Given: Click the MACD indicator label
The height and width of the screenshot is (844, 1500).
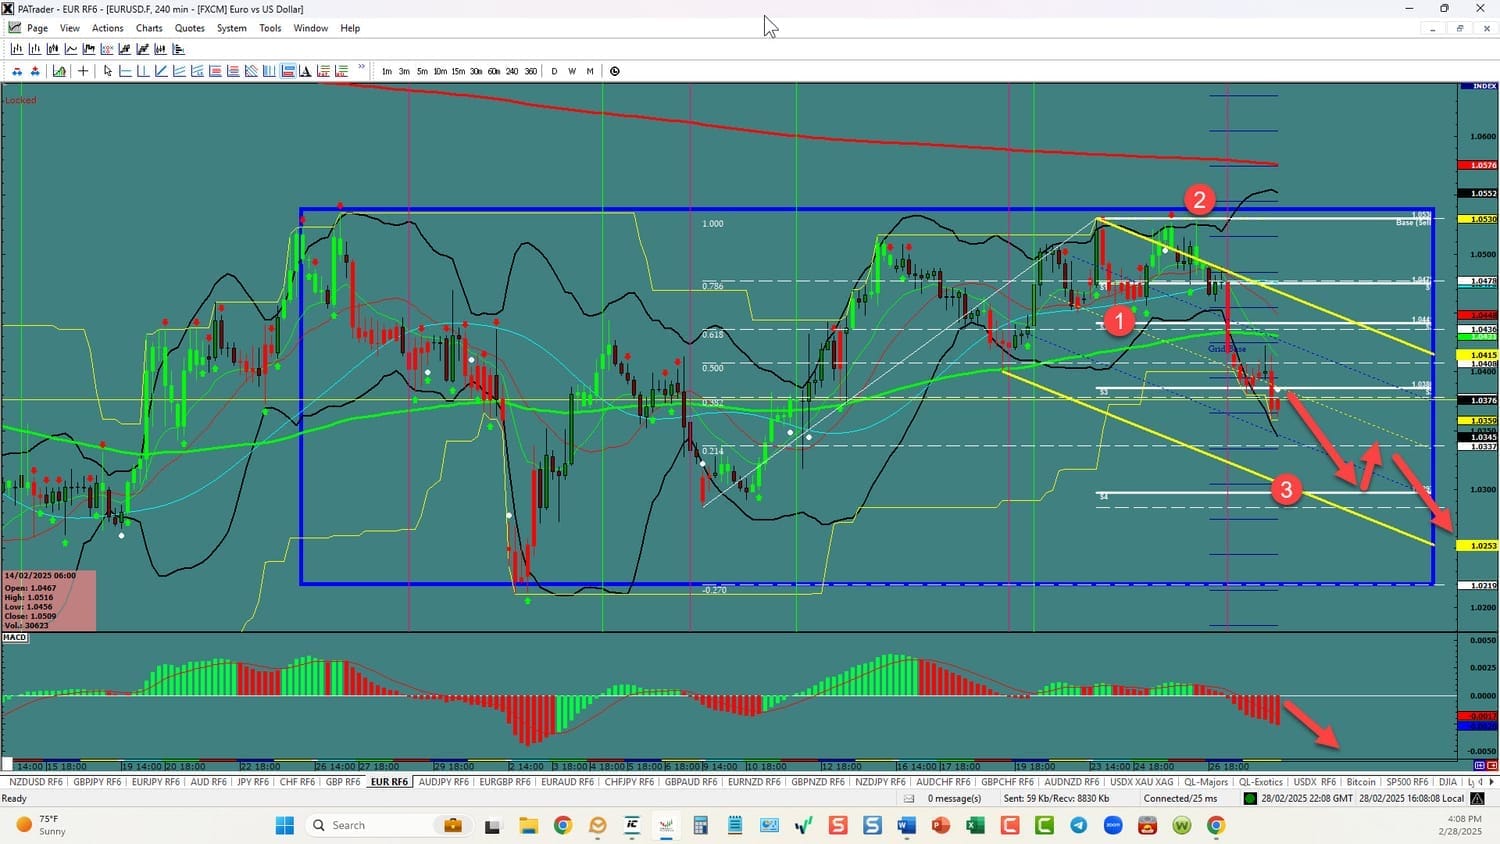Looking at the screenshot, I should 15,637.
